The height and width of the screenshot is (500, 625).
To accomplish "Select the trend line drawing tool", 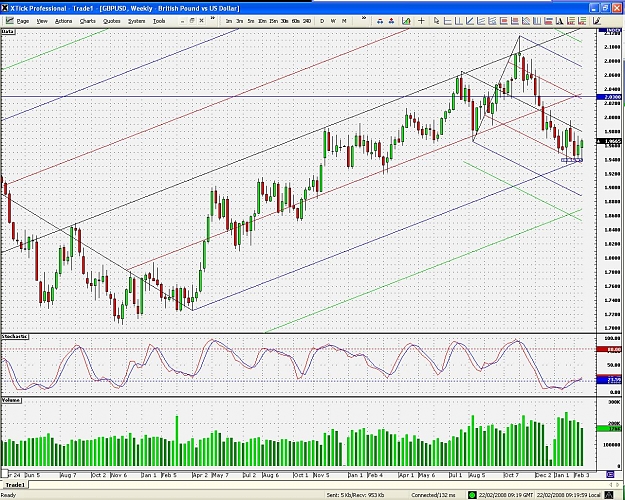I will point(470,21).
